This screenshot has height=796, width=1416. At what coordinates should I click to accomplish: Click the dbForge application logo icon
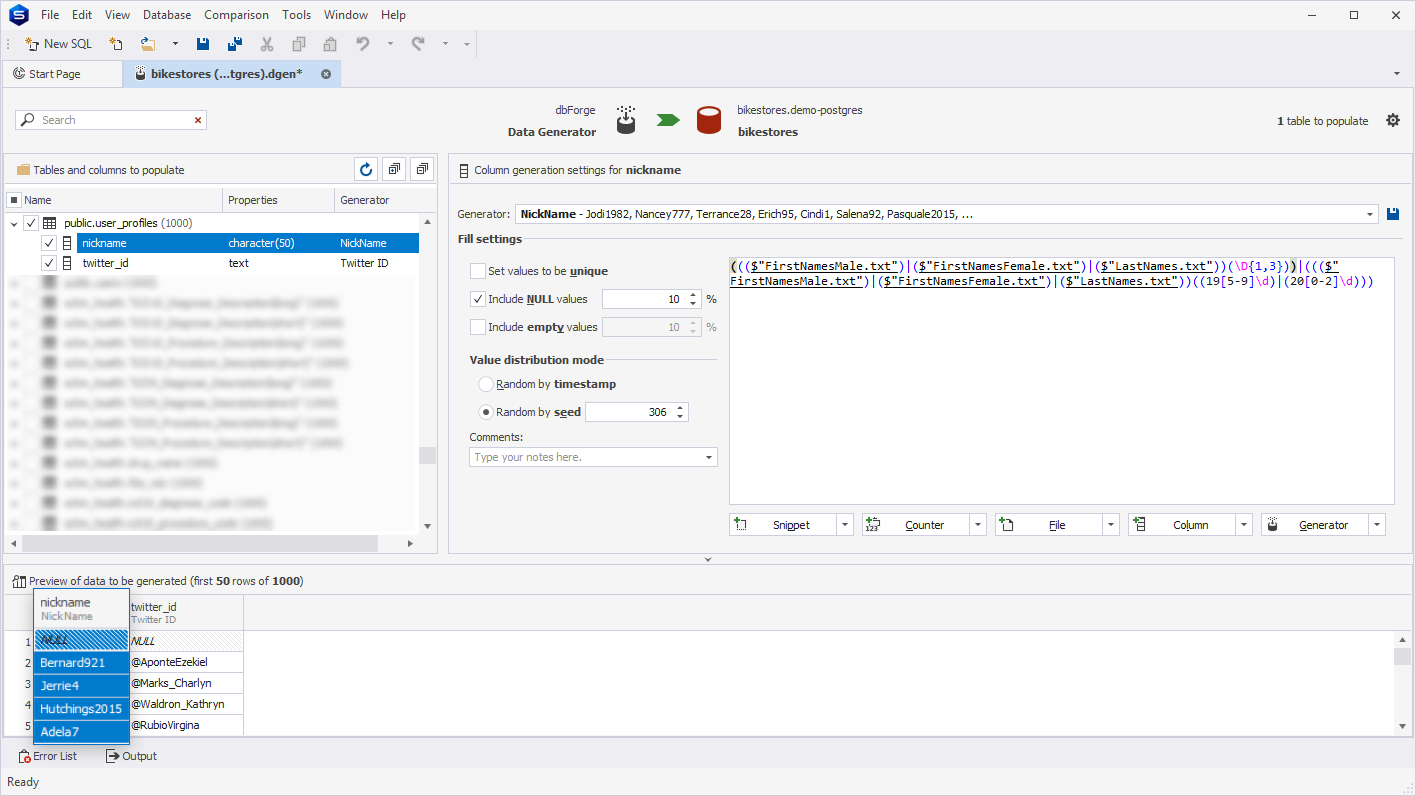18,15
